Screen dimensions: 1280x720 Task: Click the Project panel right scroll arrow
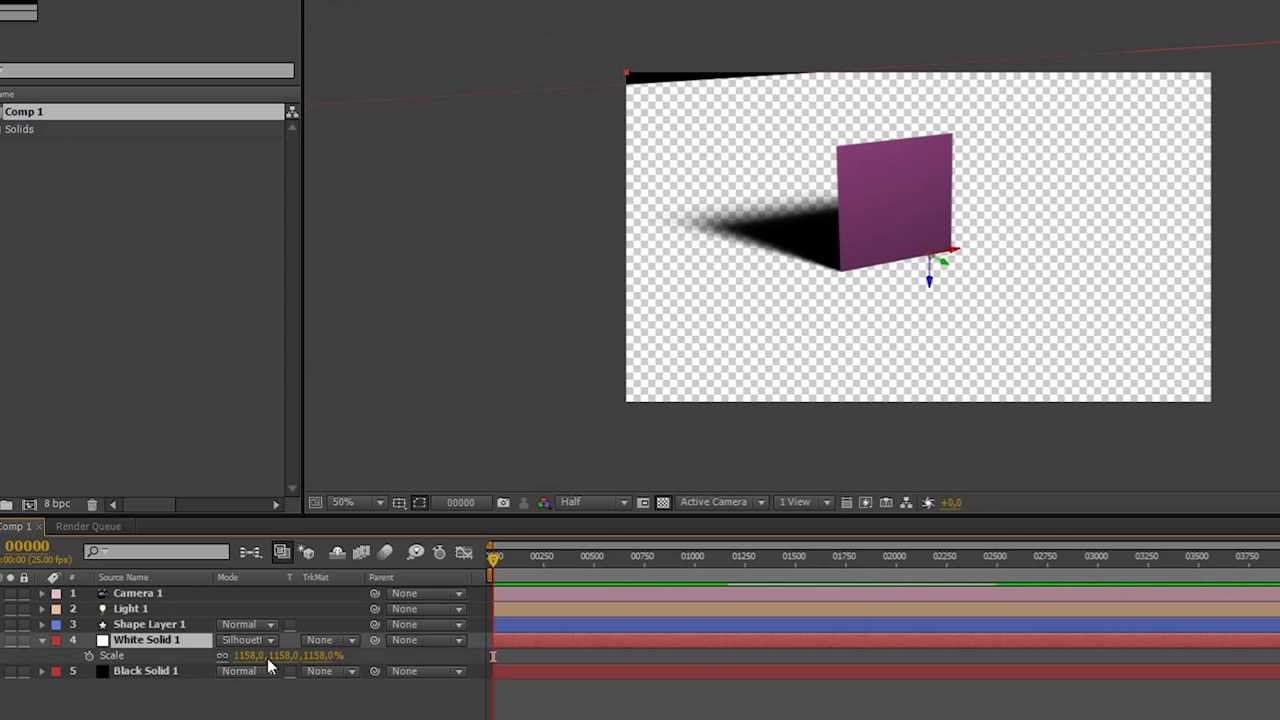click(x=276, y=505)
